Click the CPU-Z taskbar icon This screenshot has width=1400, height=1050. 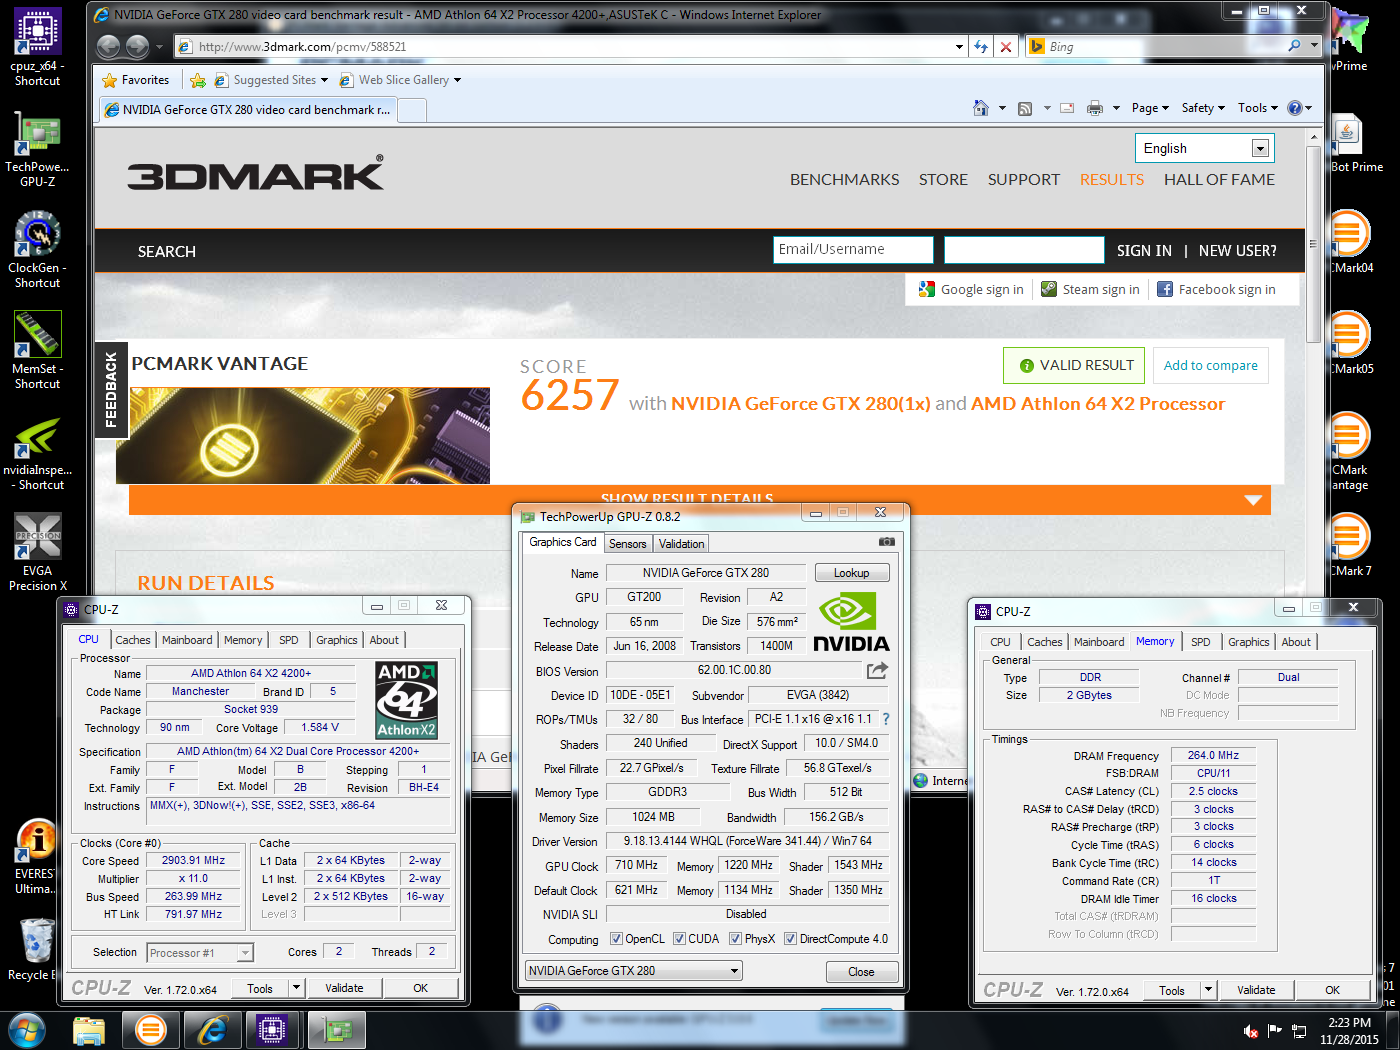(x=272, y=1029)
